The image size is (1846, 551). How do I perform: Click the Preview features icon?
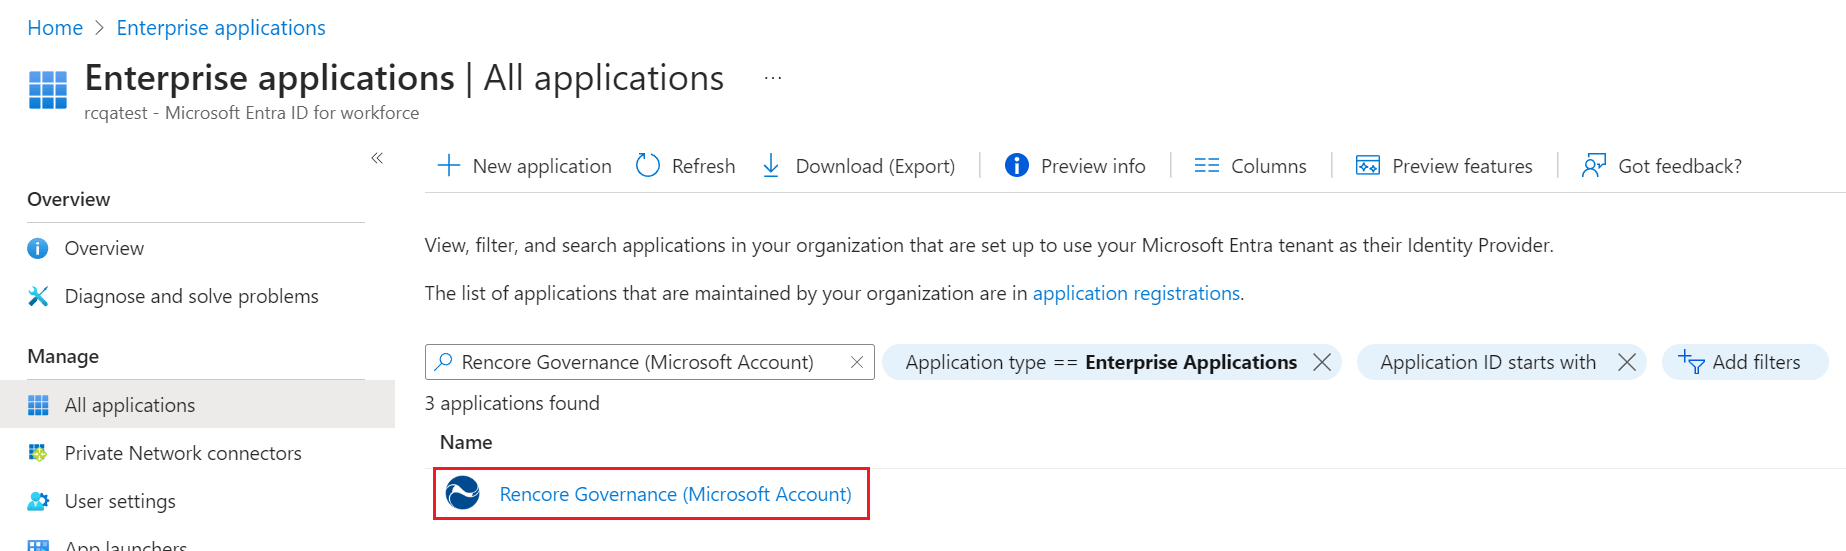(1368, 165)
